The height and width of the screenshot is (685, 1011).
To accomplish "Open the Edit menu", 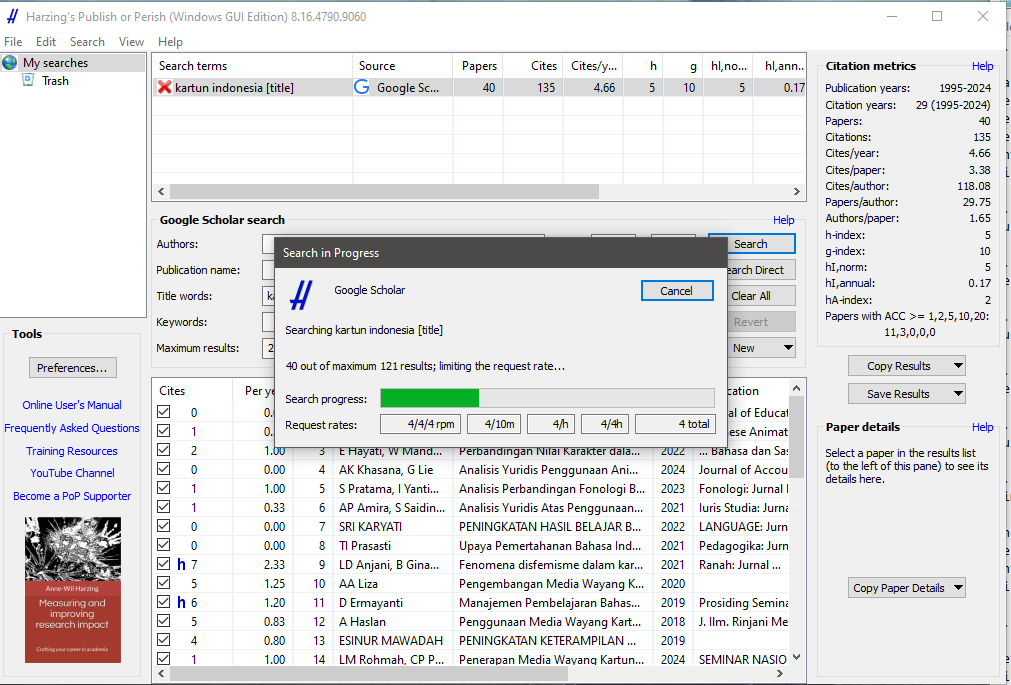I will 46,41.
